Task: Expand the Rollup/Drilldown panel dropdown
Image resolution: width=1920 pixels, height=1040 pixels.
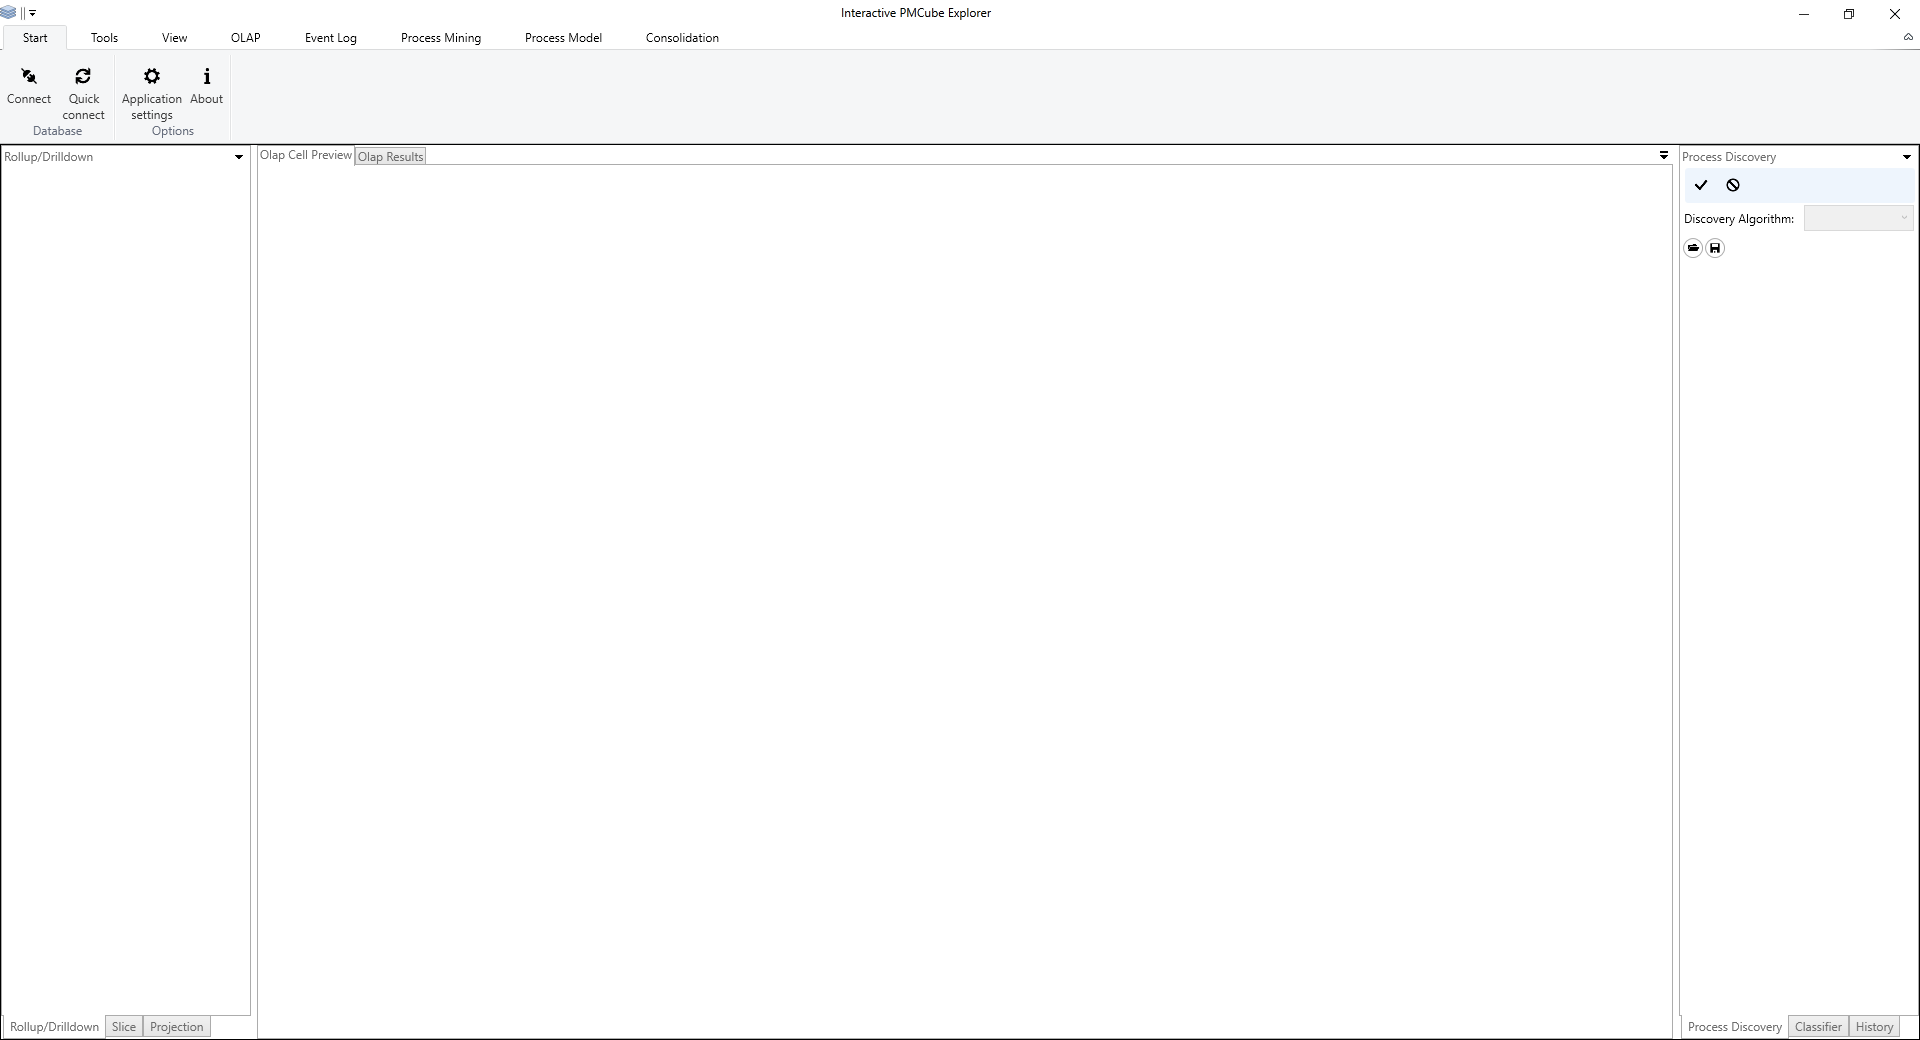Action: click(x=237, y=157)
